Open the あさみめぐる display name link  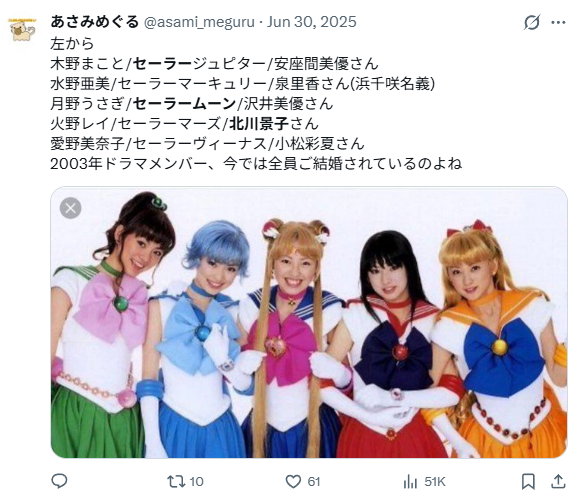(x=95, y=22)
